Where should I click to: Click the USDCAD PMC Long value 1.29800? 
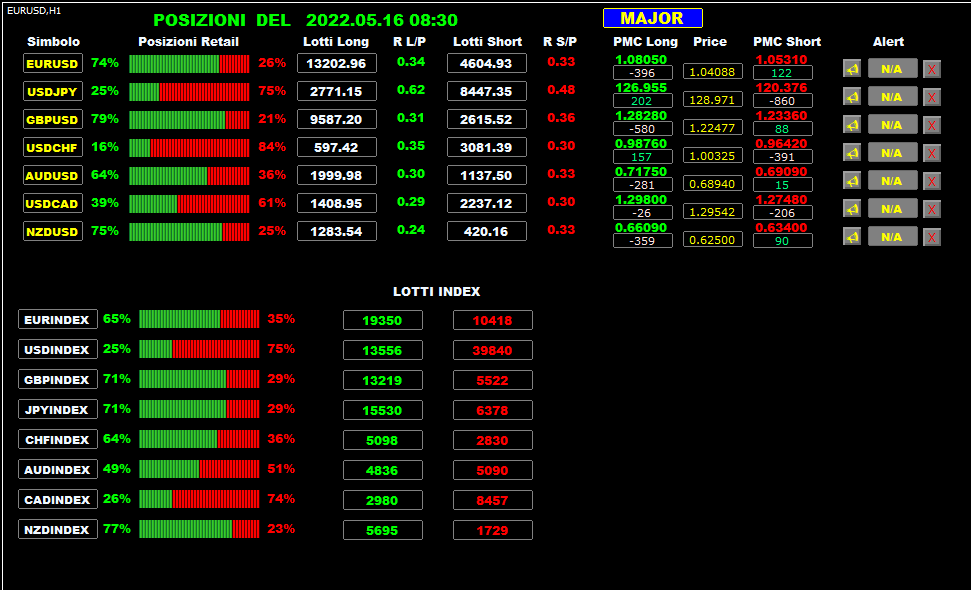641,199
